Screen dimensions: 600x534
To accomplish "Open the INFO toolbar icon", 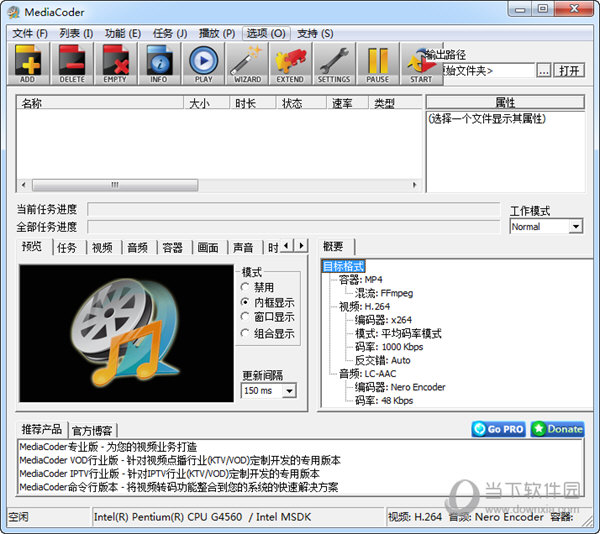I will (x=159, y=63).
